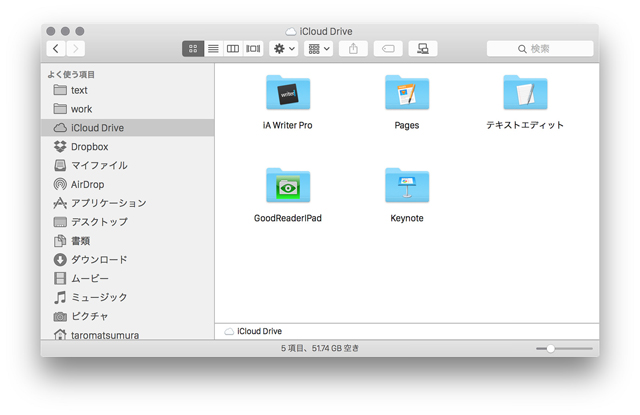This screenshot has height=415, width=640.
Task: Adjust the icon size slider
Action: tap(551, 348)
